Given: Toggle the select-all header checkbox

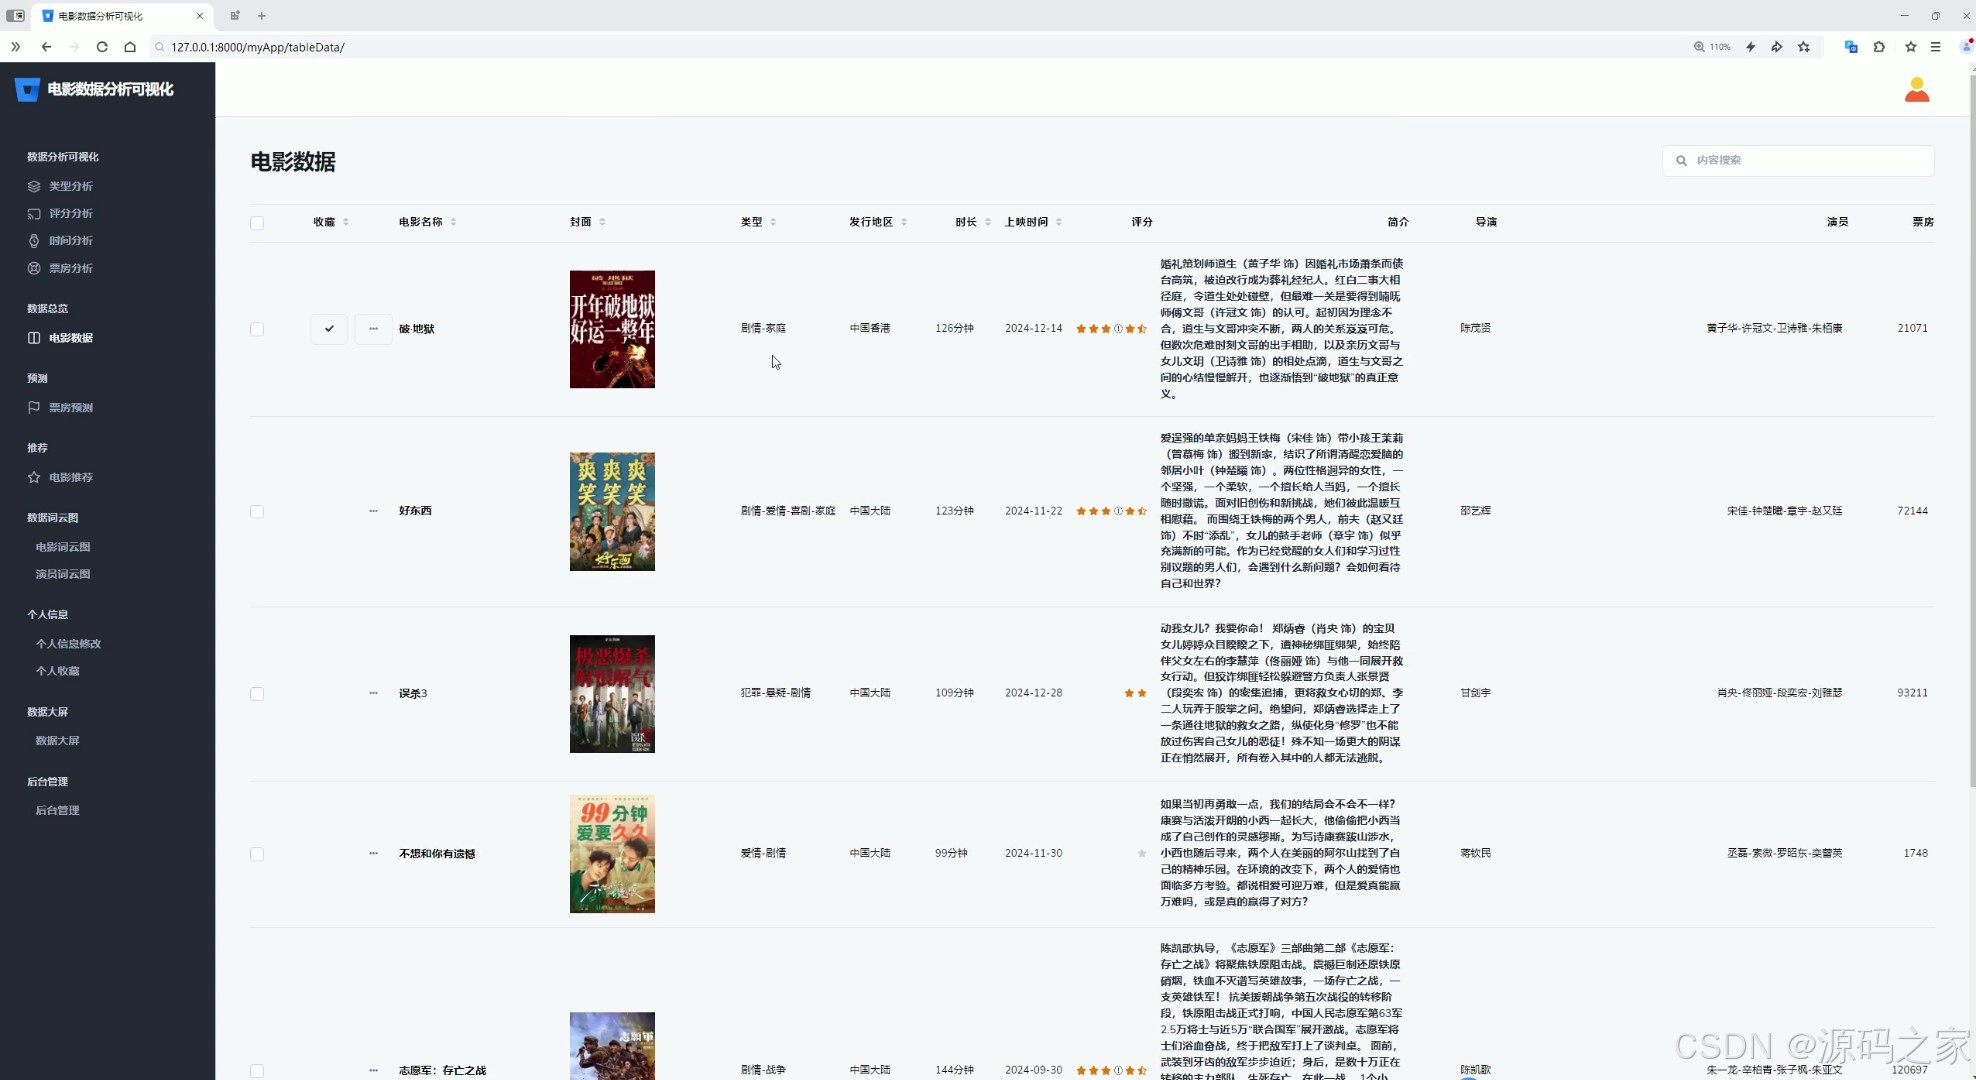Looking at the screenshot, I should pos(257,223).
